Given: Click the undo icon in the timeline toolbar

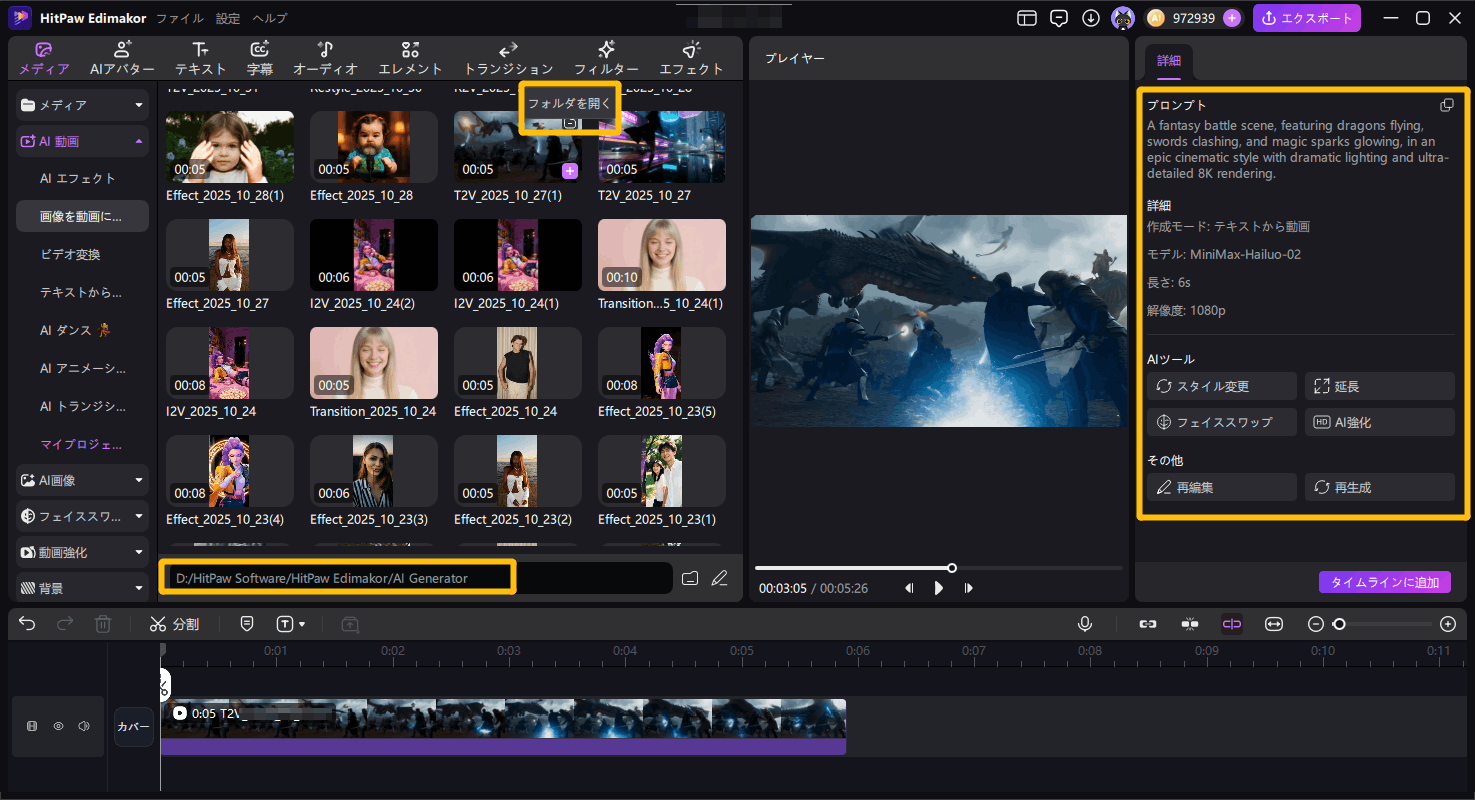Looking at the screenshot, I should tap(27, 624).
